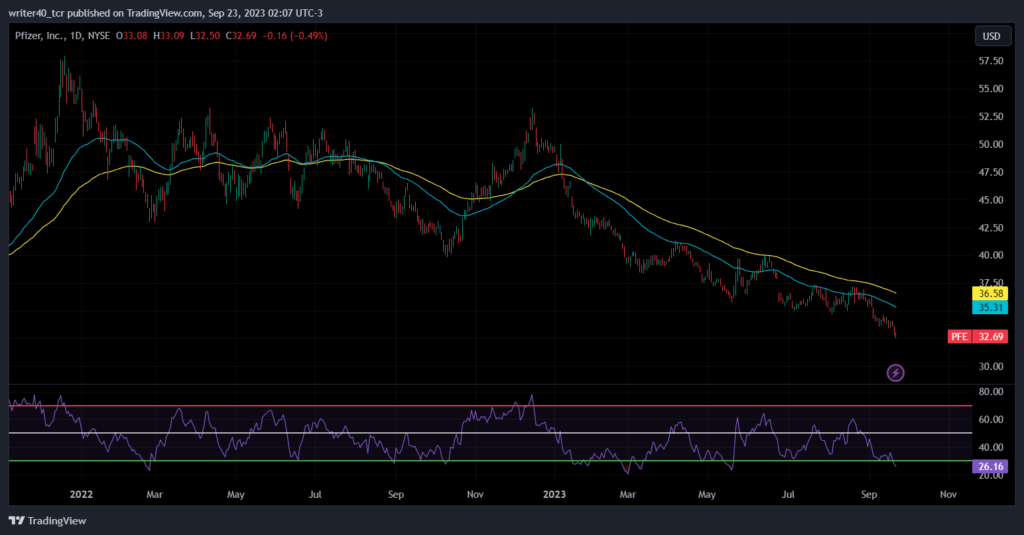Click the Mar label after 2023

coord(627,494)
